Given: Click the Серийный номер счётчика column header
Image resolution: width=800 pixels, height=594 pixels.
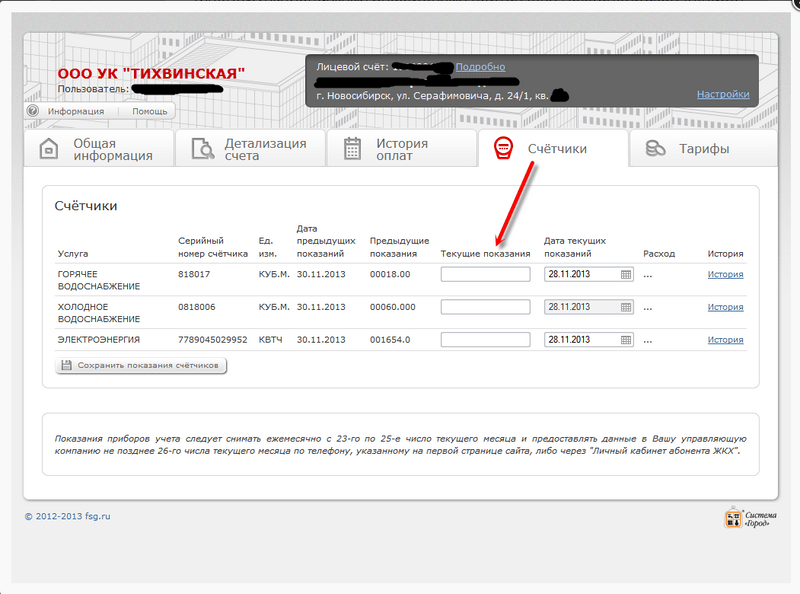Looking at the screenshot, I should [x=213, y=248].
